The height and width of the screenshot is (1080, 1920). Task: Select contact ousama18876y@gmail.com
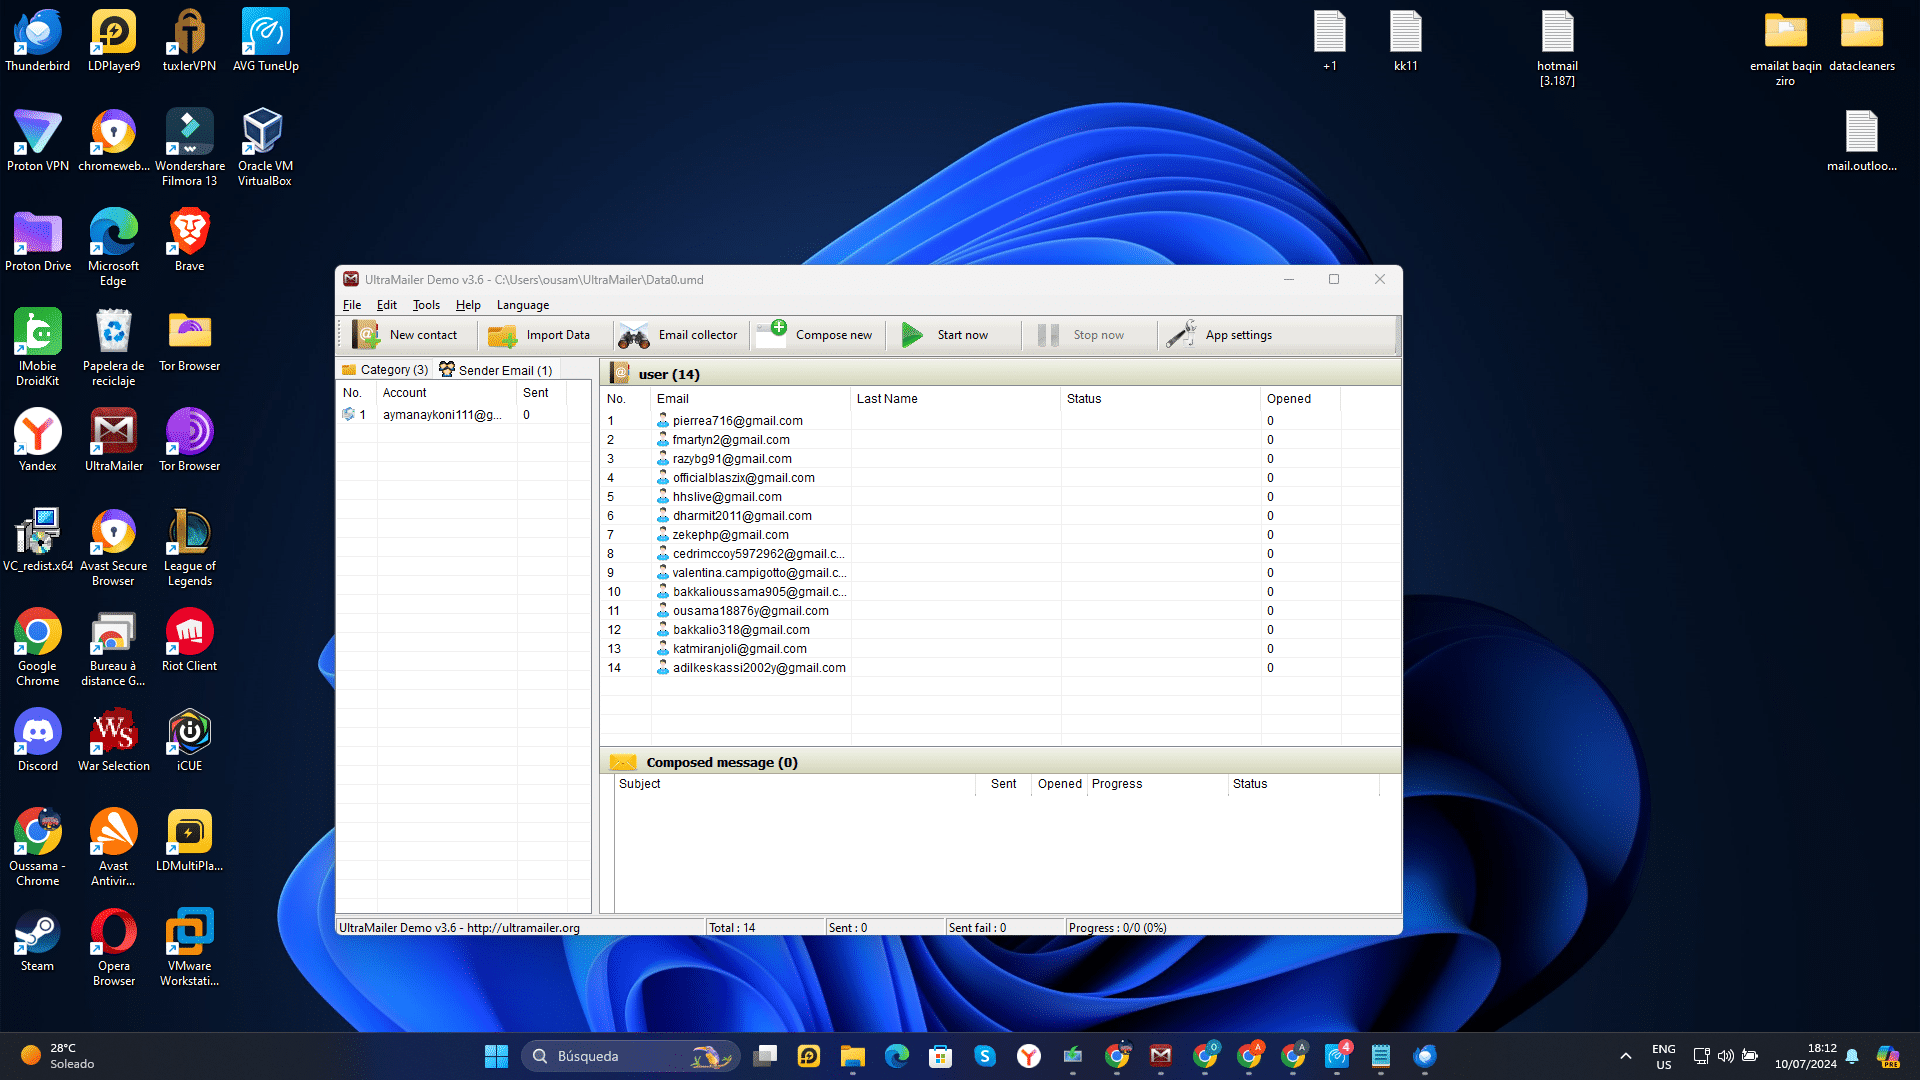coord(750,611)
